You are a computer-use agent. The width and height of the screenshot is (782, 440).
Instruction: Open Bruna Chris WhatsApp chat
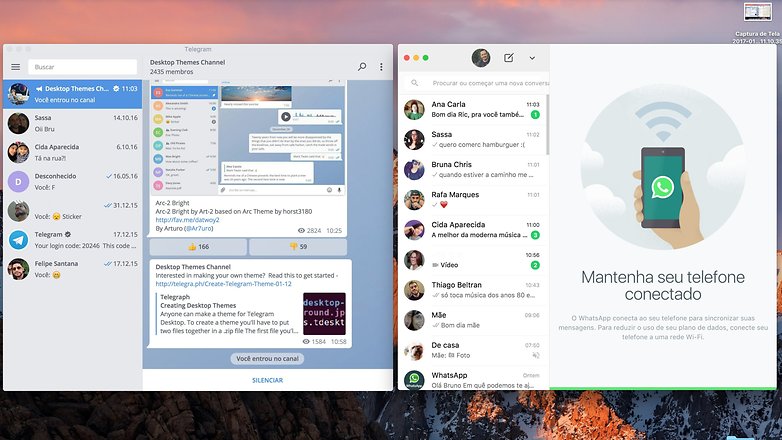pos(473,170)
